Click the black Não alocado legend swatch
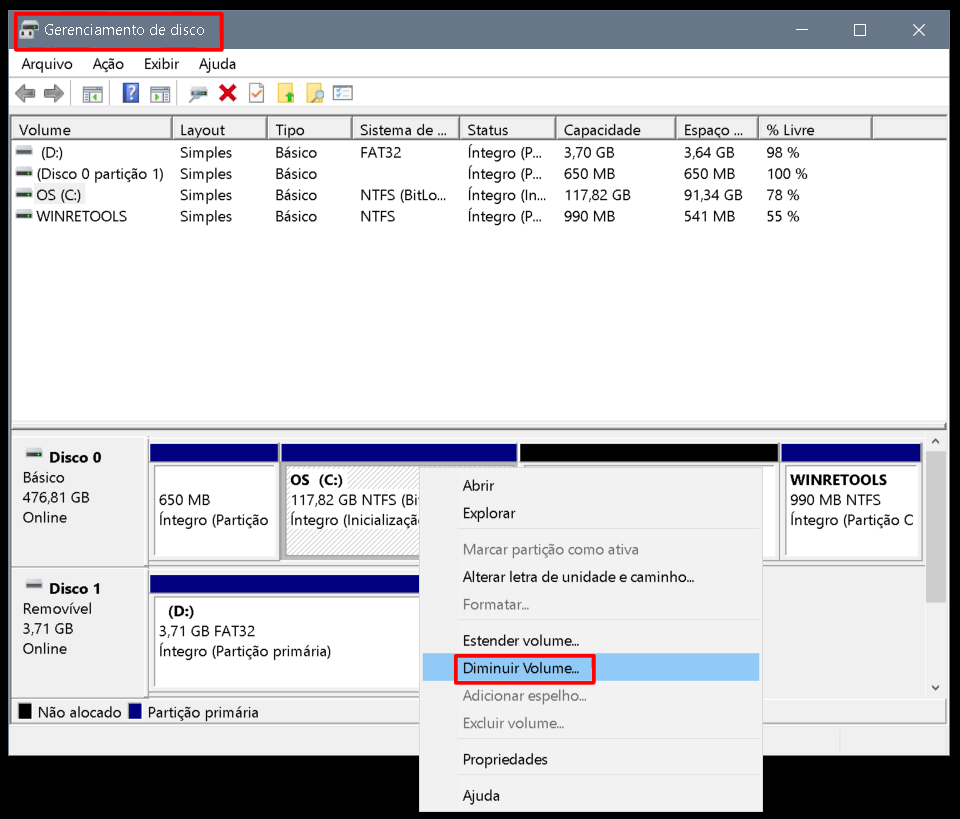The image size is (960, 819). tap(25, 711)
